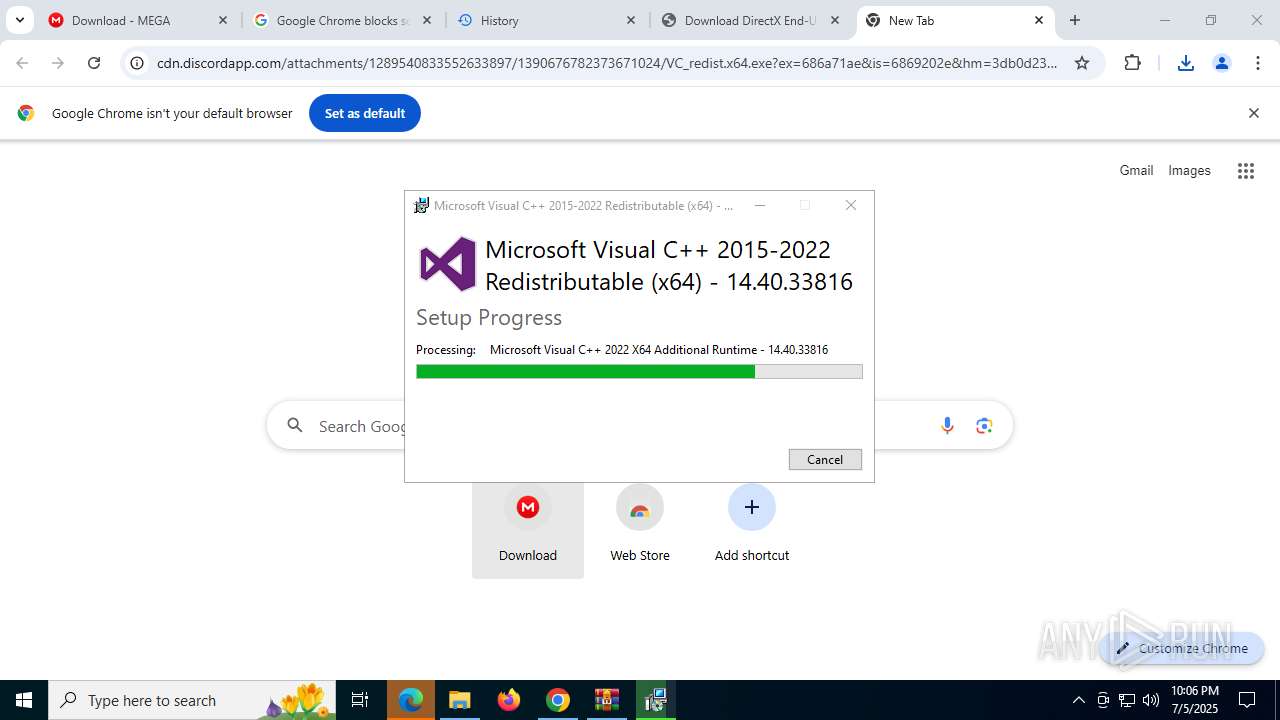Open the network tray icon
Image resolution: width=1280 pixels, height=720 pixels.
1127,700
